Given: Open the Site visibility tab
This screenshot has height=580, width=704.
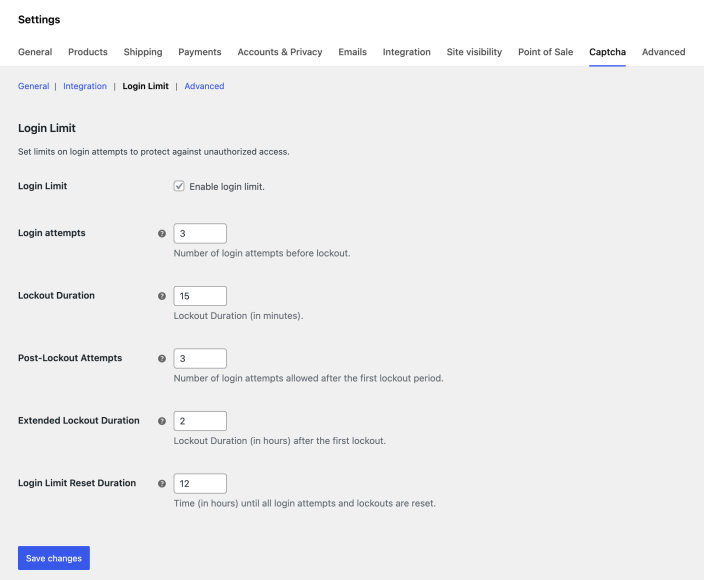Looking at the screenshot, I should [x=474, y=52].
